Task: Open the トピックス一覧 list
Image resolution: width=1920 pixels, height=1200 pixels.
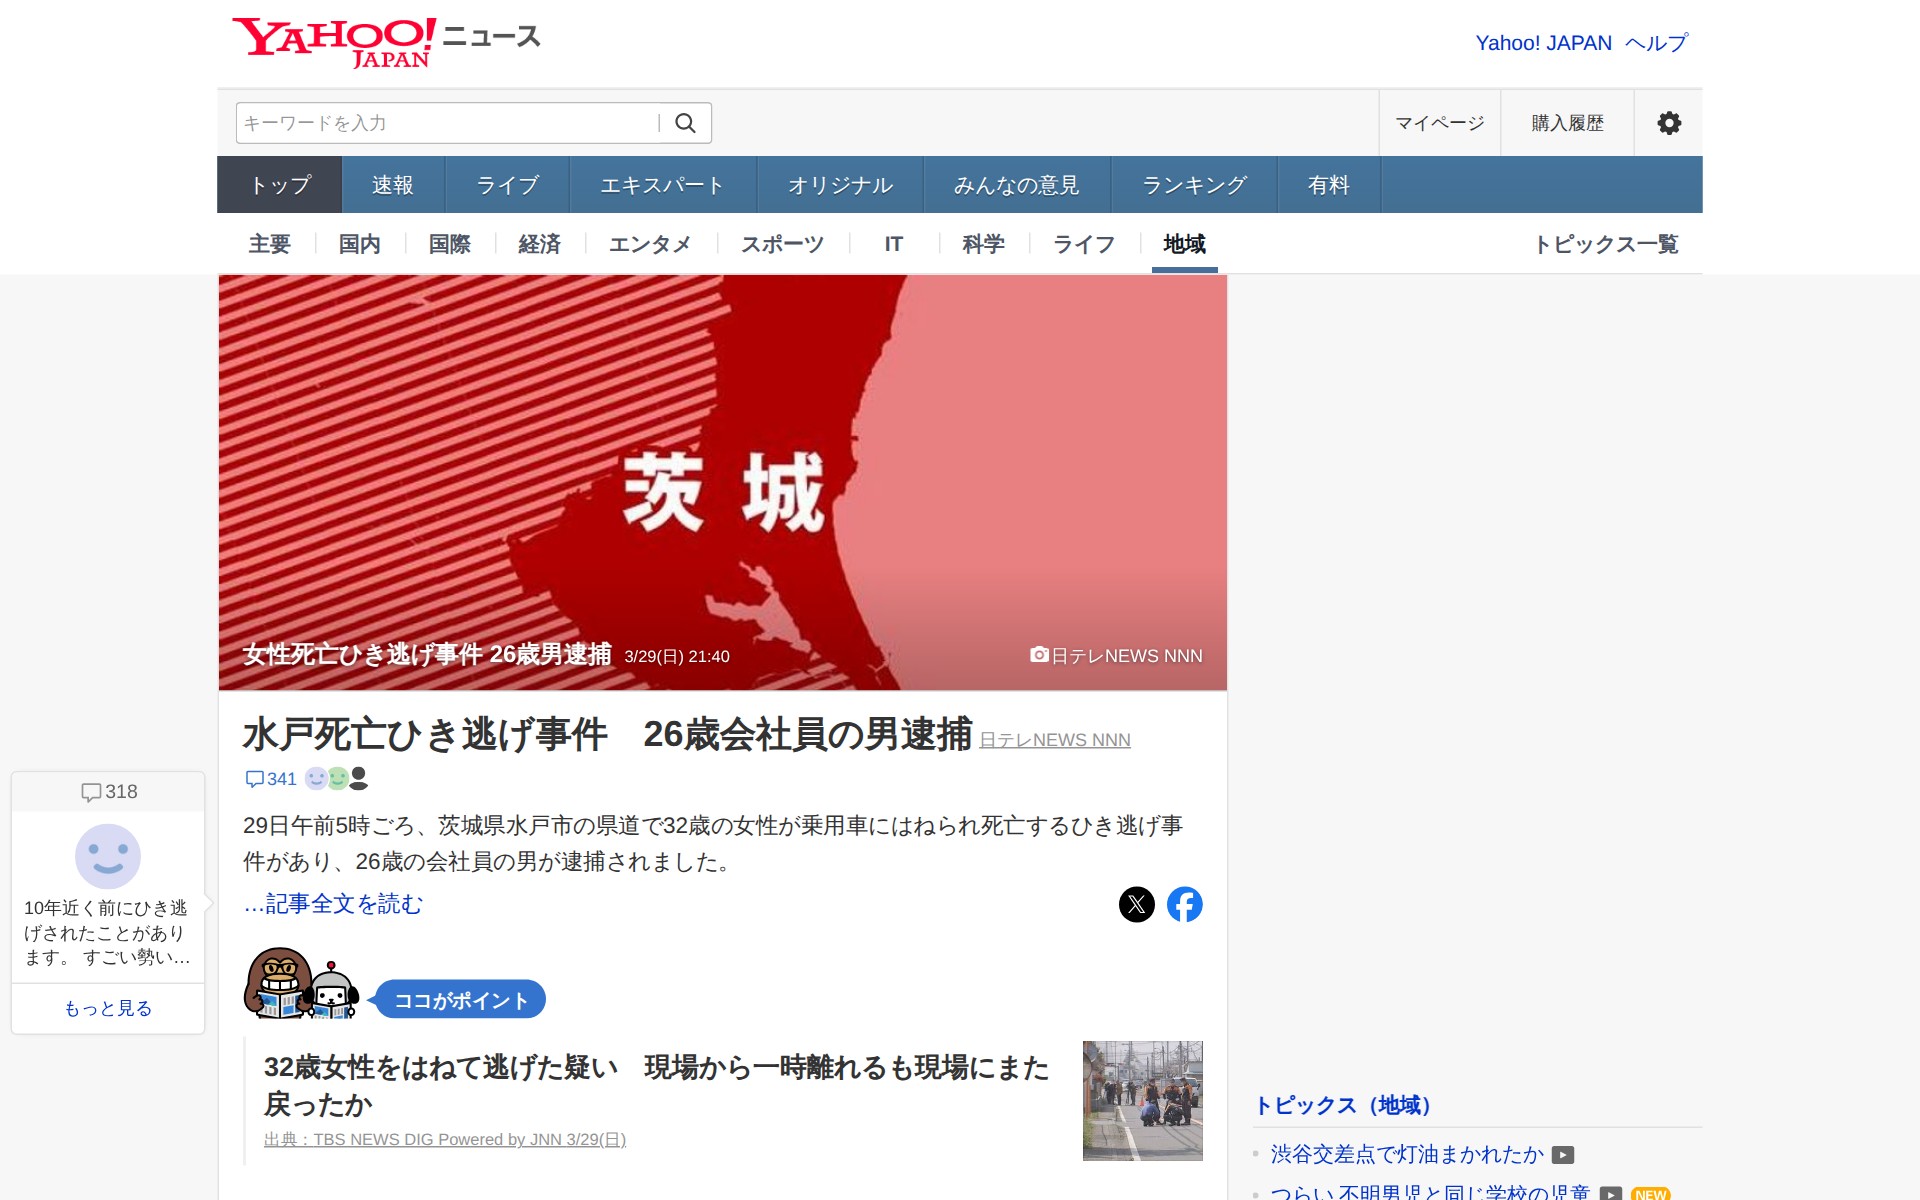Action: (1606, 244)
